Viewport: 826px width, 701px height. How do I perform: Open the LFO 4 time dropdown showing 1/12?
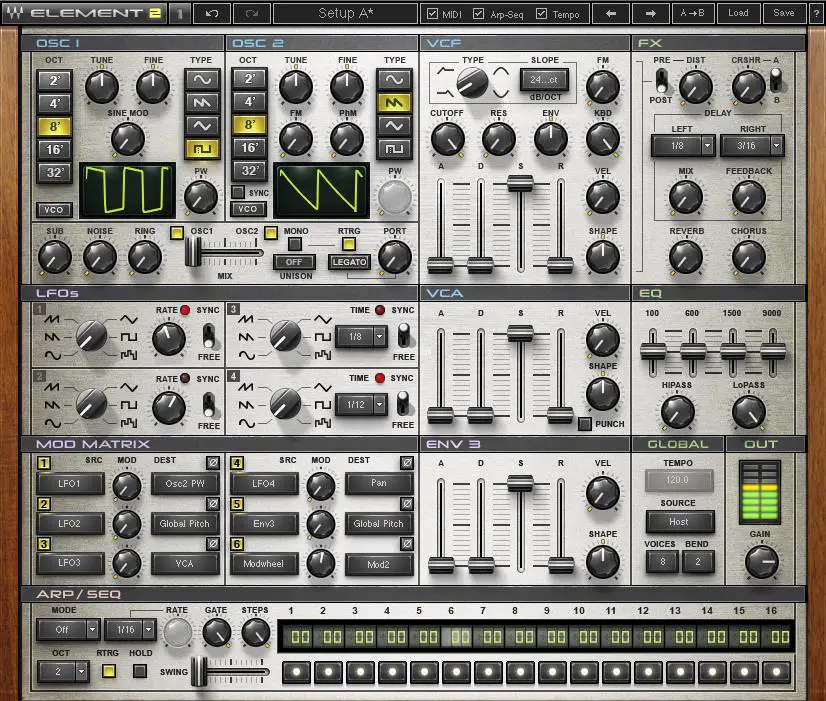(364, 404)
